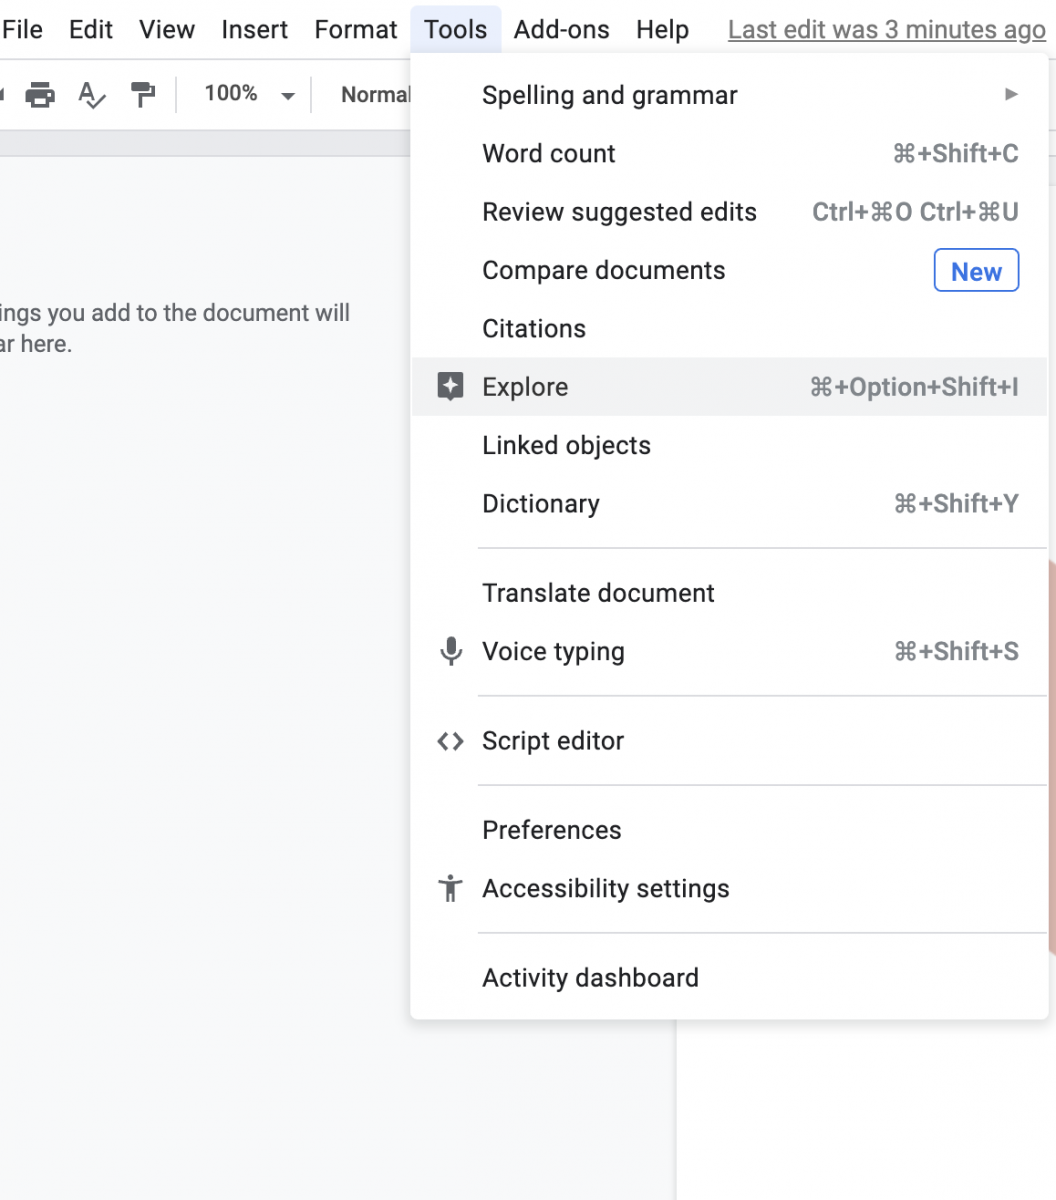Click the New badge beside Compare documents

[x=976, y=271]
